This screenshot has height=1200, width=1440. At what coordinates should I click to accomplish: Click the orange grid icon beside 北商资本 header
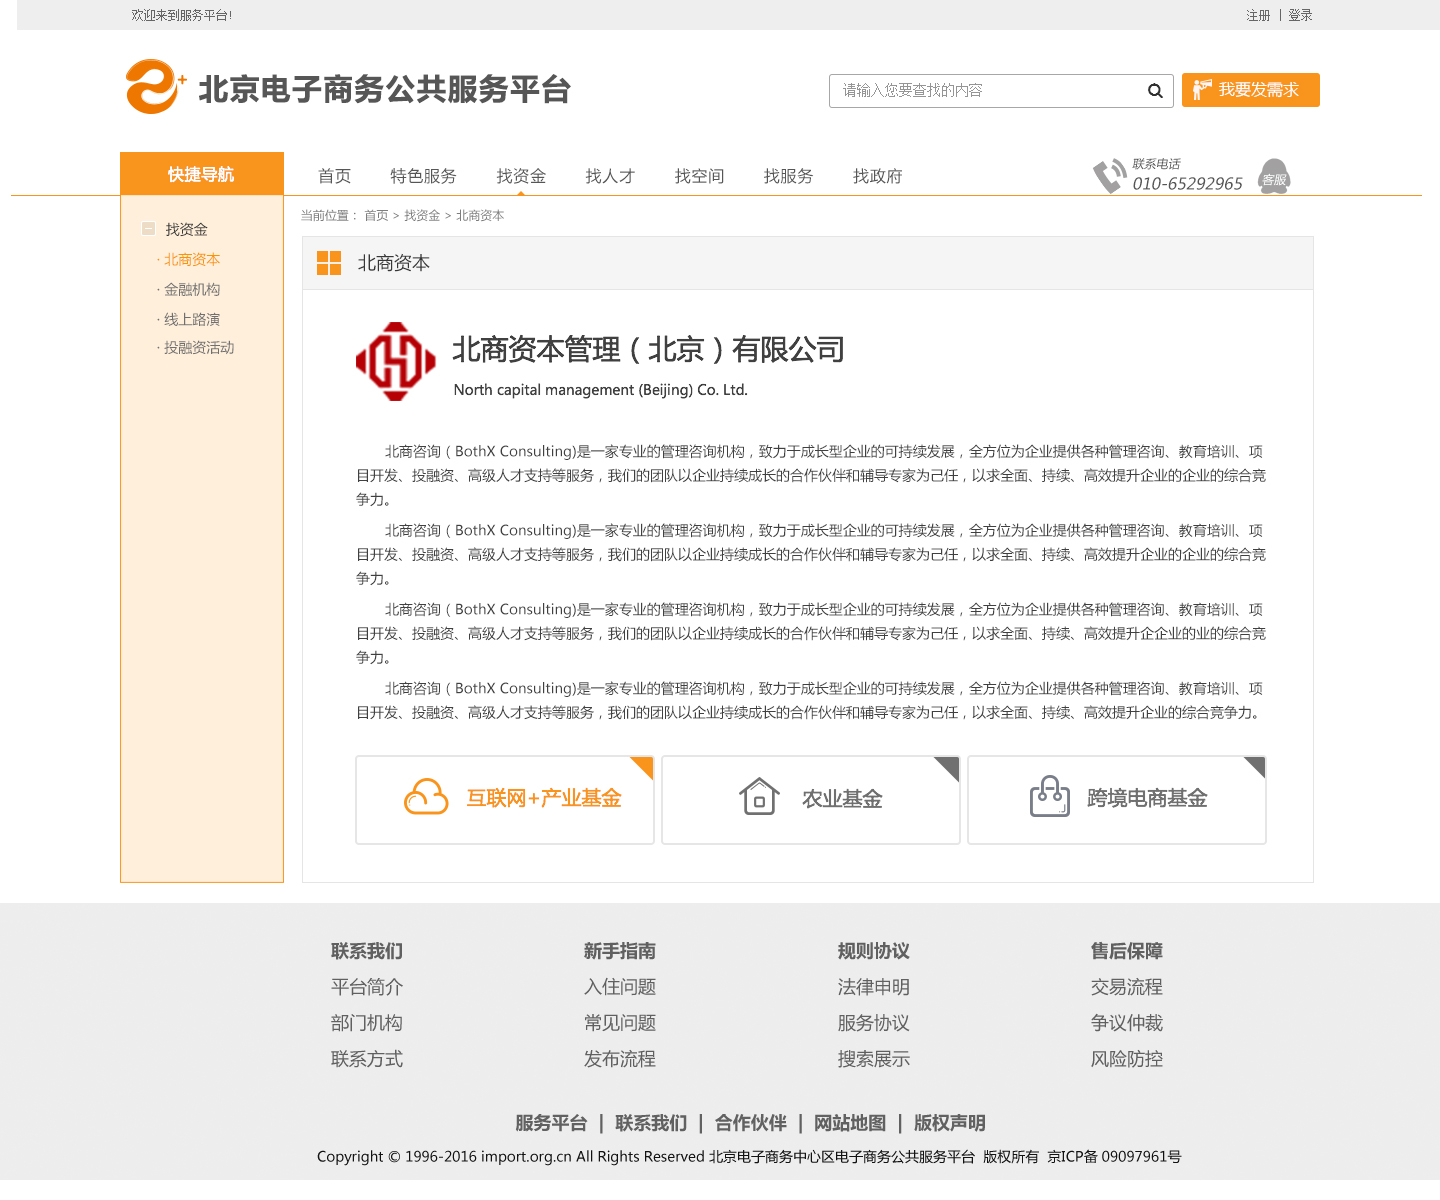pos(329,263)
